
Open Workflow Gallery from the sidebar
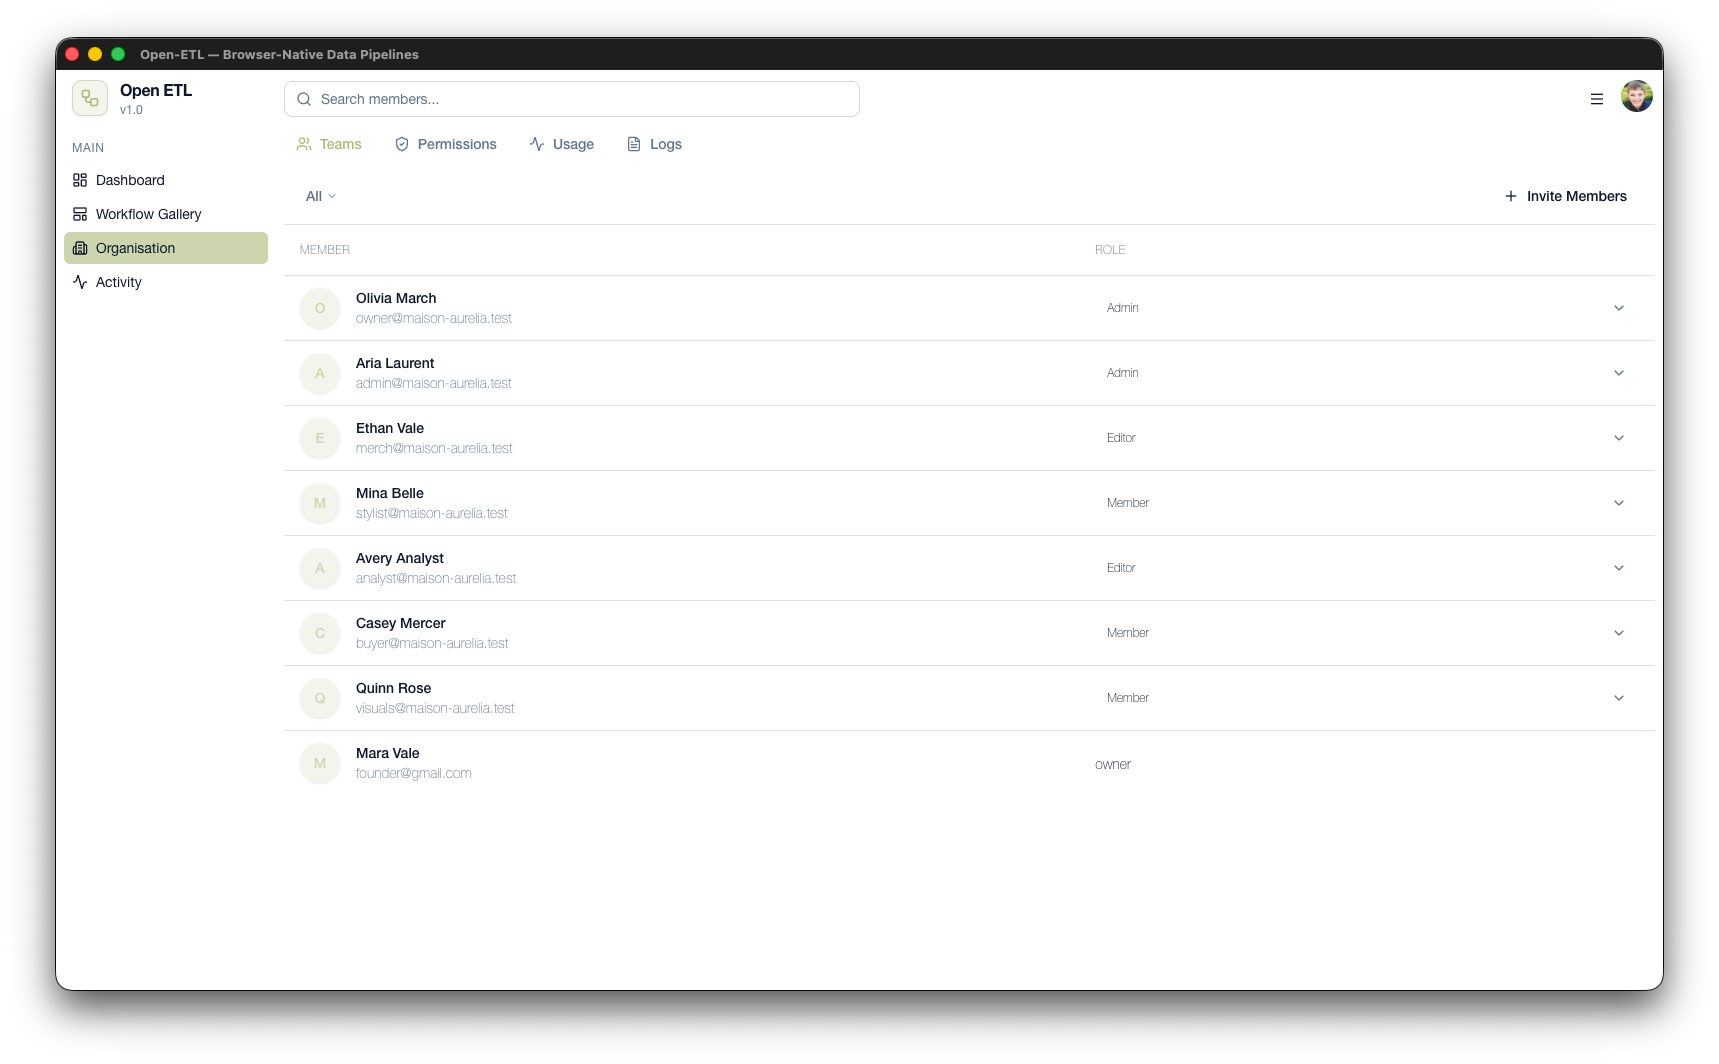[166, 214]
